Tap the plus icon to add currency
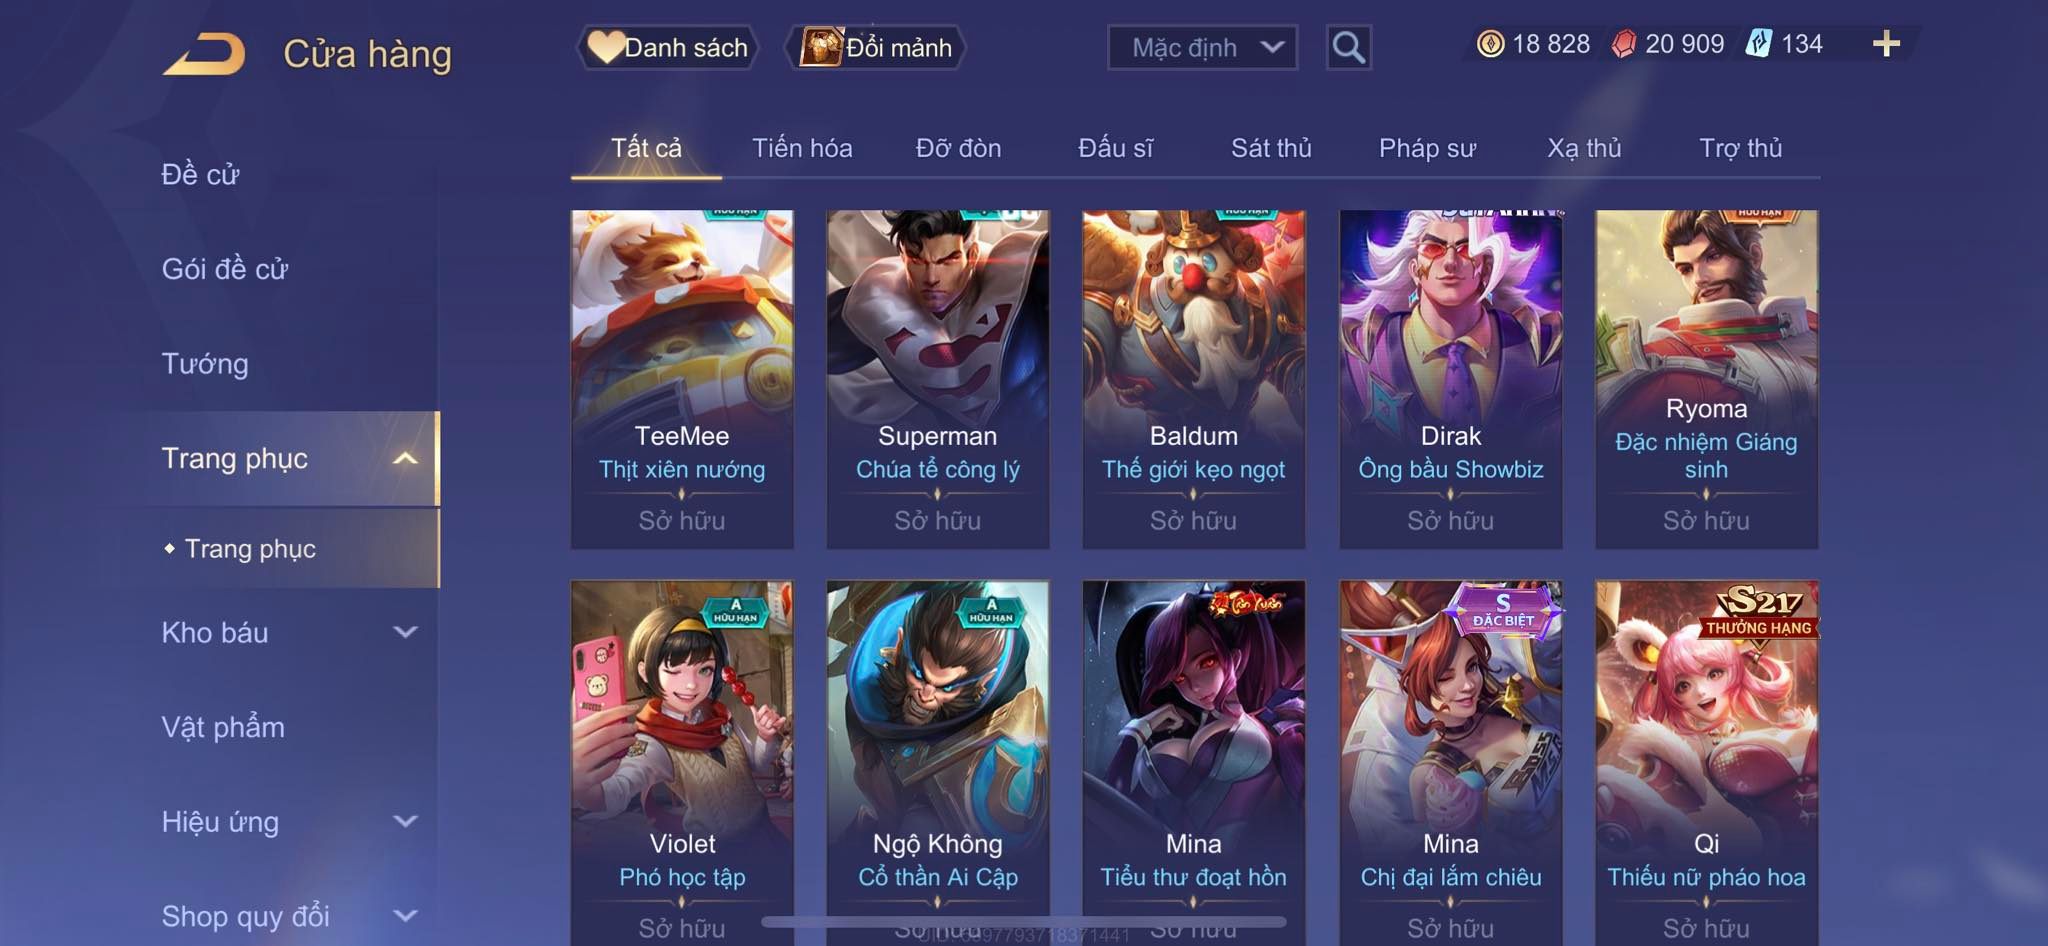Screen dimensions: 2048x946 [1886, 44]
